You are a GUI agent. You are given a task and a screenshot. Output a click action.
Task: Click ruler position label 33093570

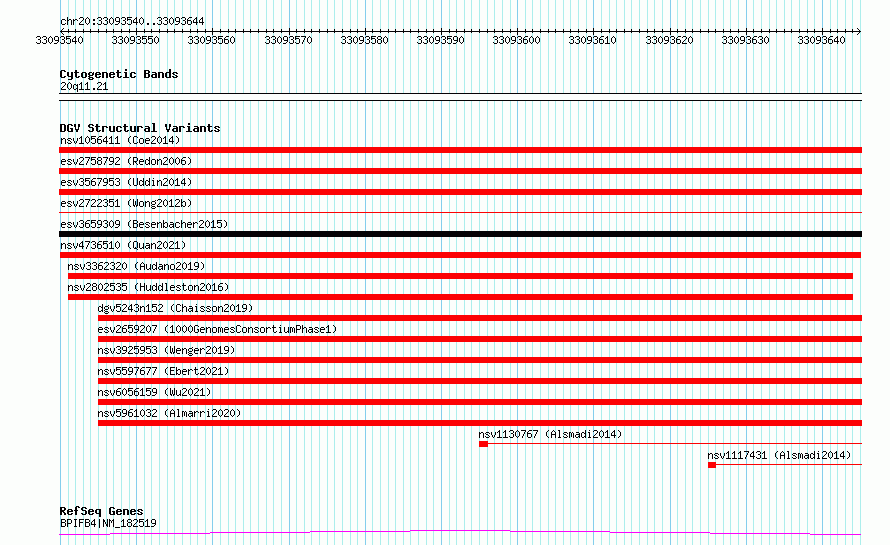288,40
